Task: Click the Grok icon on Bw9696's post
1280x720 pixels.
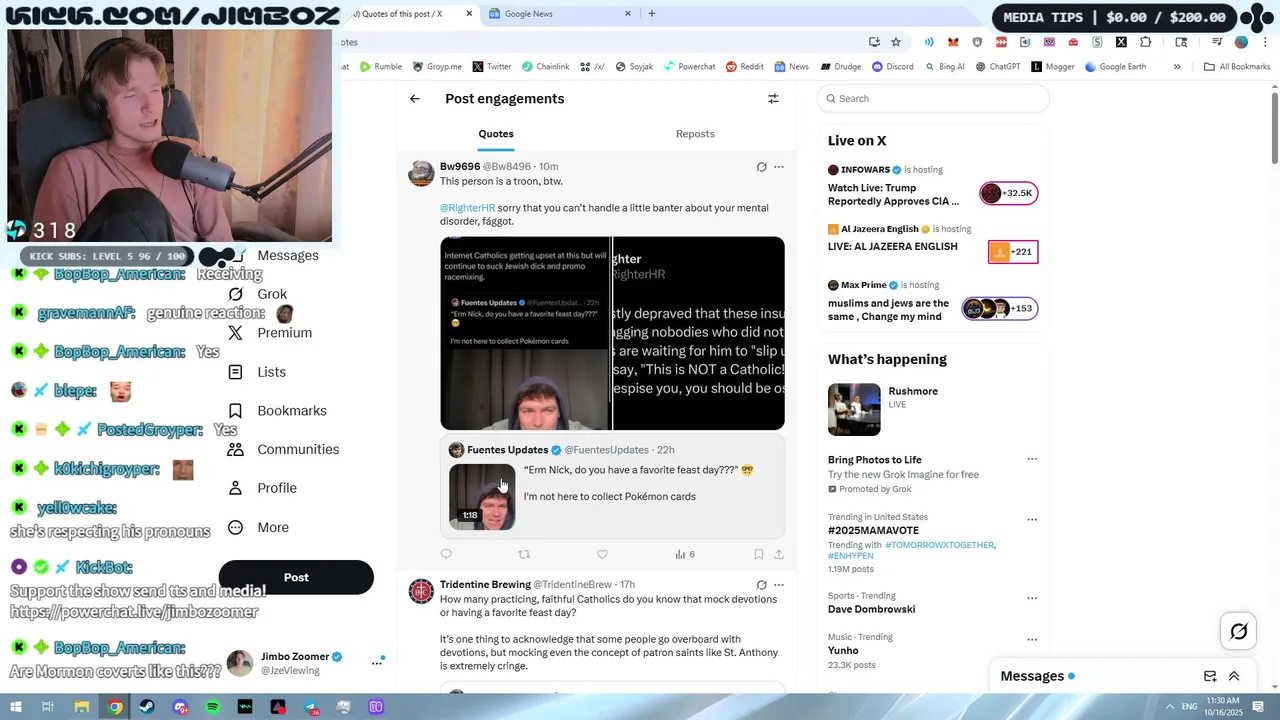Action: pyautogui.click(x=761, y=167)
